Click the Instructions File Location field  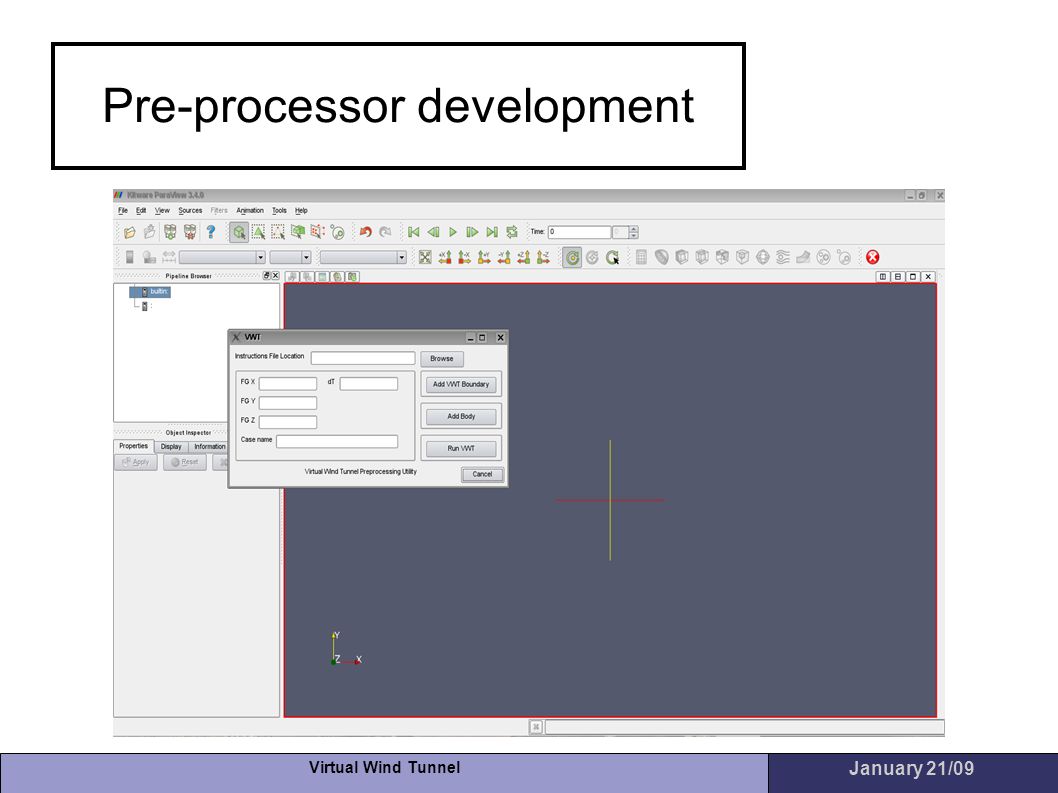(x=363, y=358)
